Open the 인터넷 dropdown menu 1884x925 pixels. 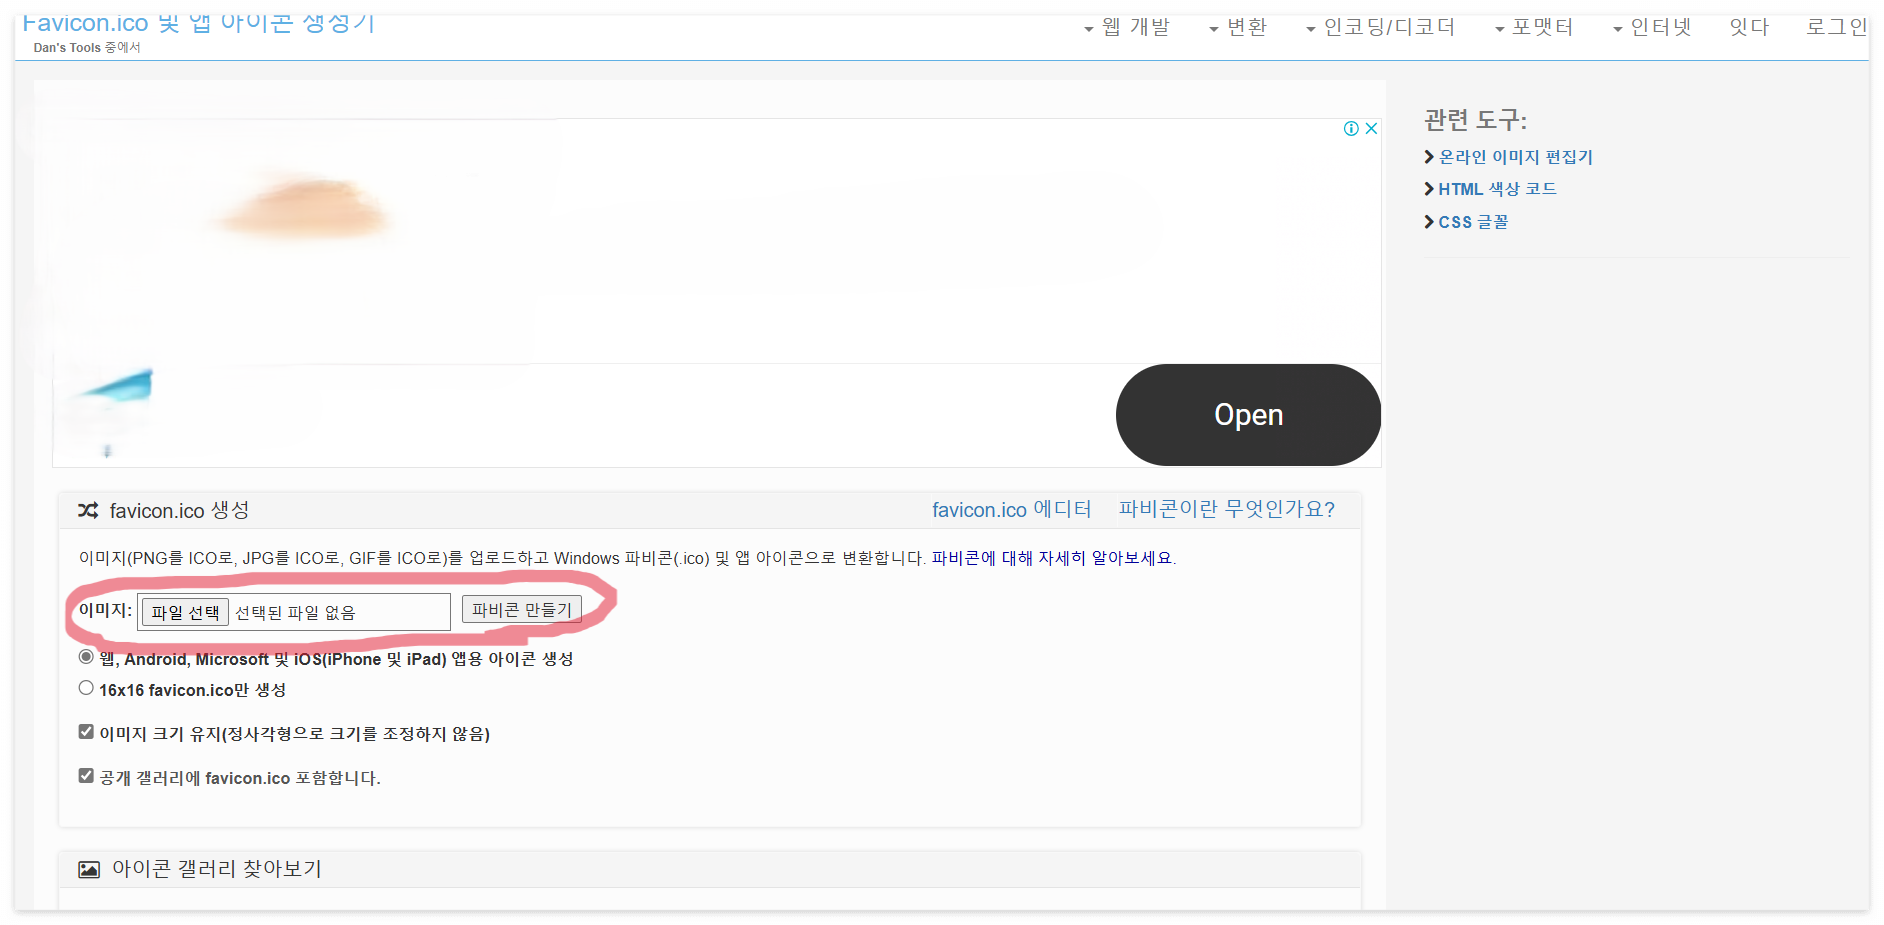[x=1652, y=27]
